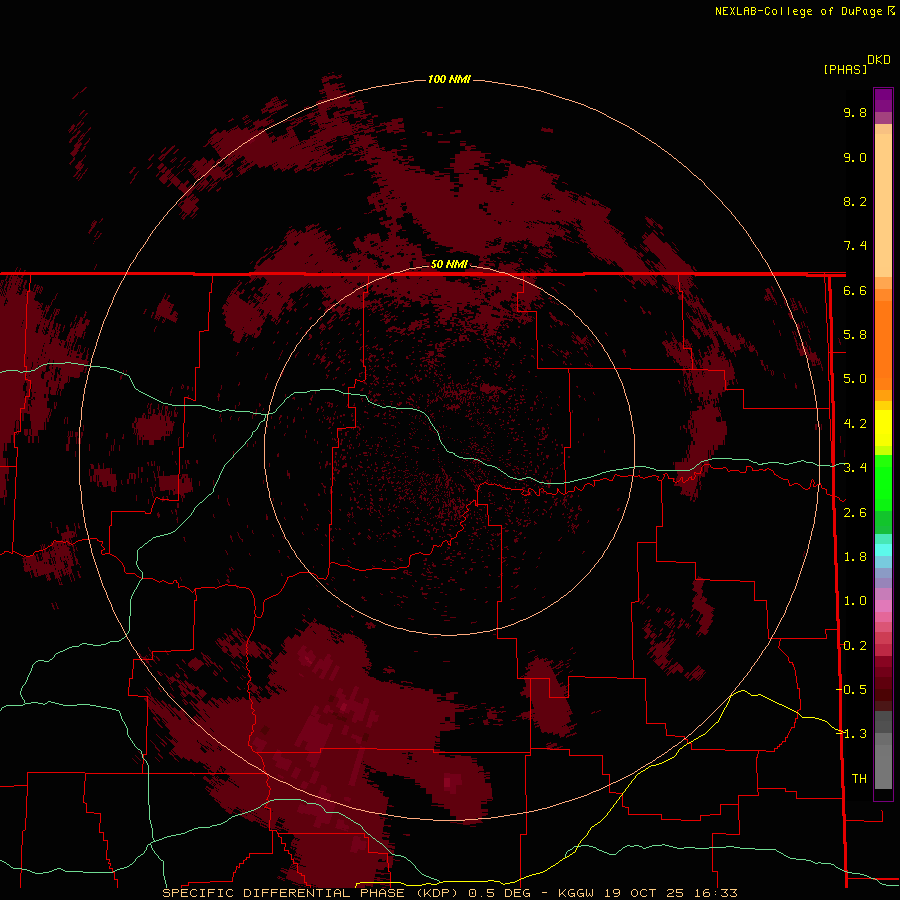Click the 0.2 scale value
Viewport: 900px width, 900px height.
point(855,645)
